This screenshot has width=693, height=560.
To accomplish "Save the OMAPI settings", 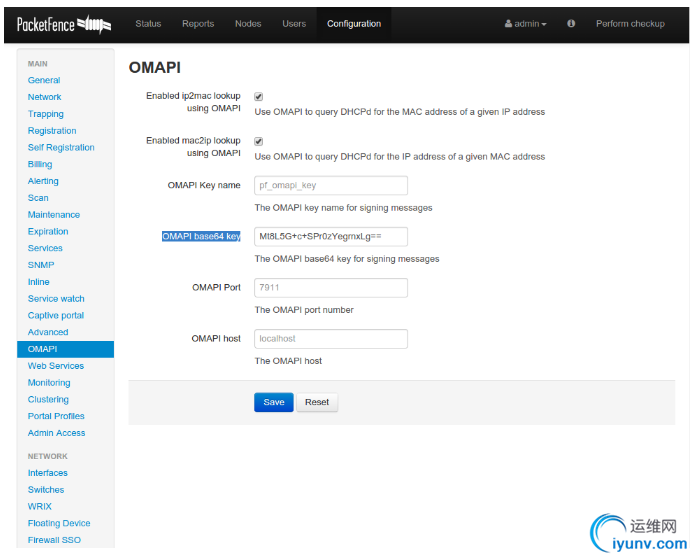I will (x=274, y=402).
